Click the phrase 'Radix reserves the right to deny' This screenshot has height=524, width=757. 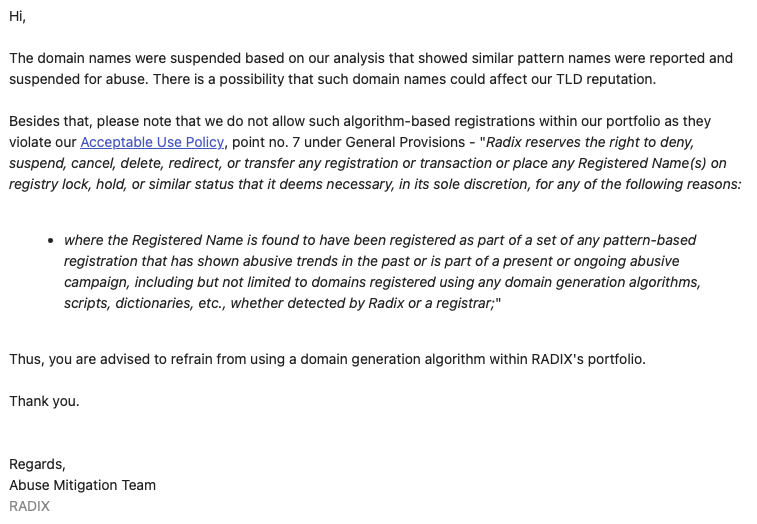pos(590,142)
